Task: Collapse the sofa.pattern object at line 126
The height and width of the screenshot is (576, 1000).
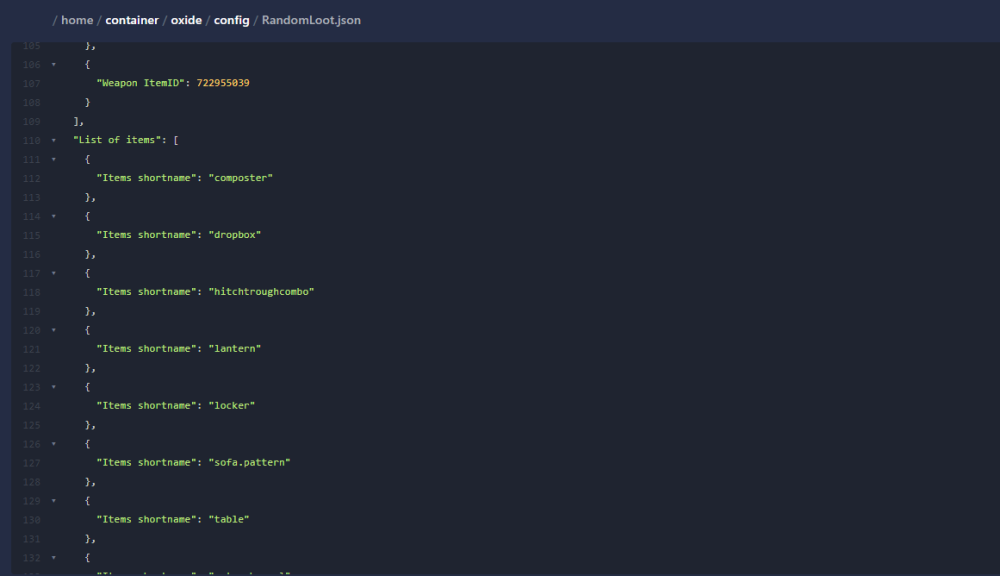Action: [x=52, y=443]
